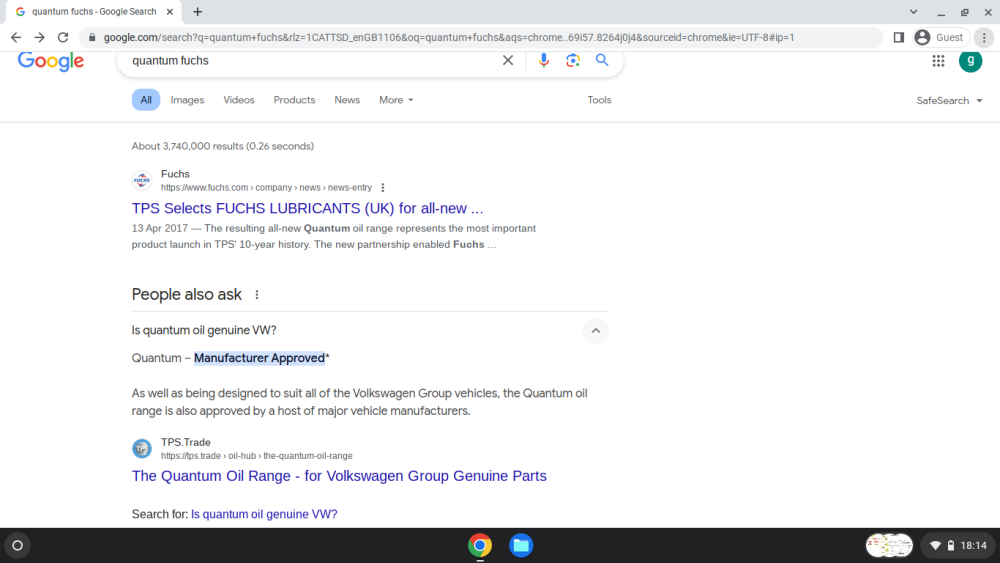Reload the current page
1000x563 pixels.
pyautogui.click(x=63, y=38)
